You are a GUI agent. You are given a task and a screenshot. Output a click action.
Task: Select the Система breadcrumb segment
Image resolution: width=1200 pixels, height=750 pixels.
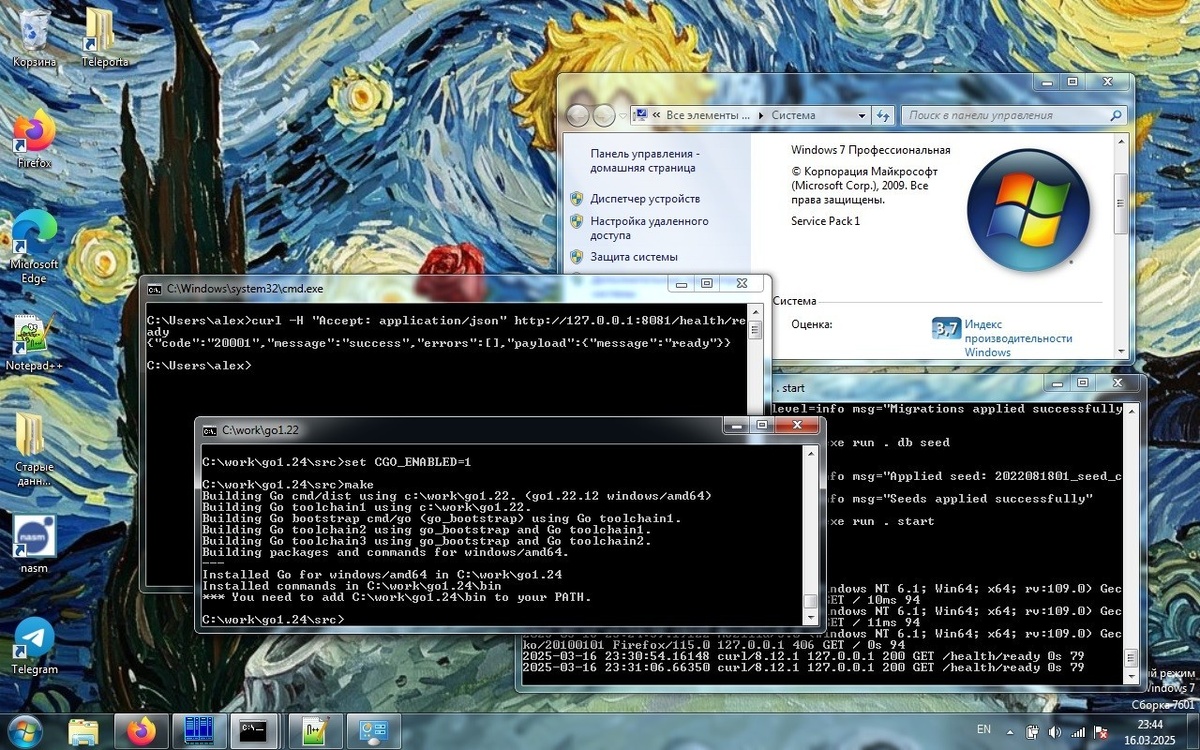click(793, 115)
